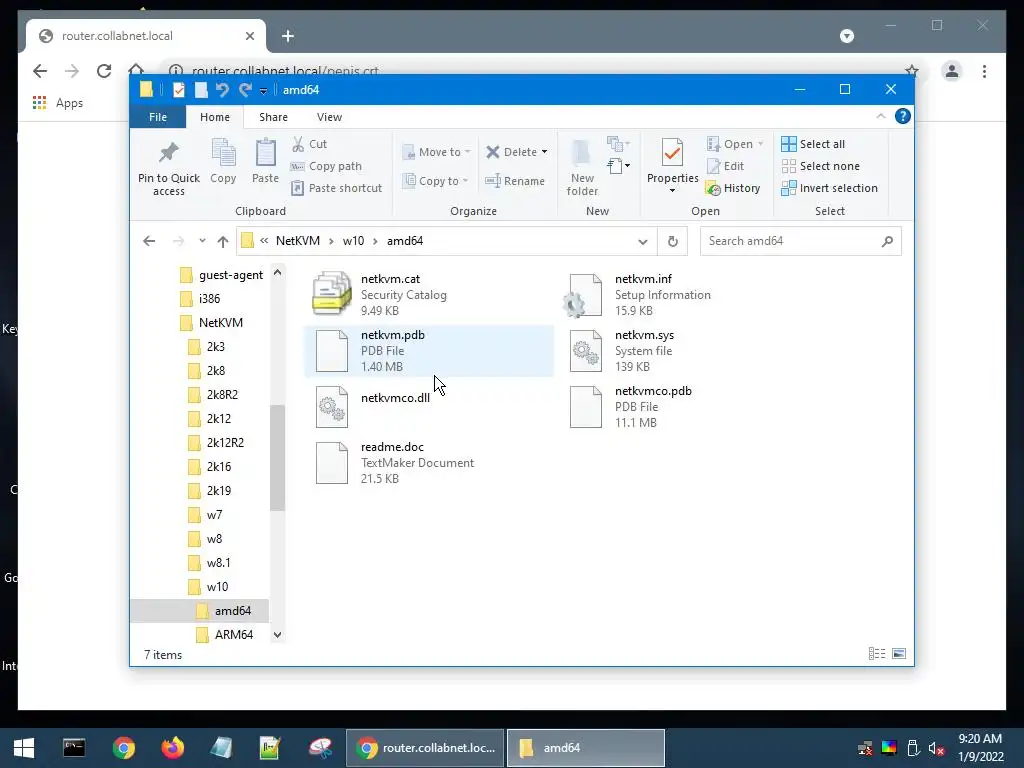Open the Copy to dropdown
The height and width of the screenshot is (768, 1024).
tap(436, 181)
